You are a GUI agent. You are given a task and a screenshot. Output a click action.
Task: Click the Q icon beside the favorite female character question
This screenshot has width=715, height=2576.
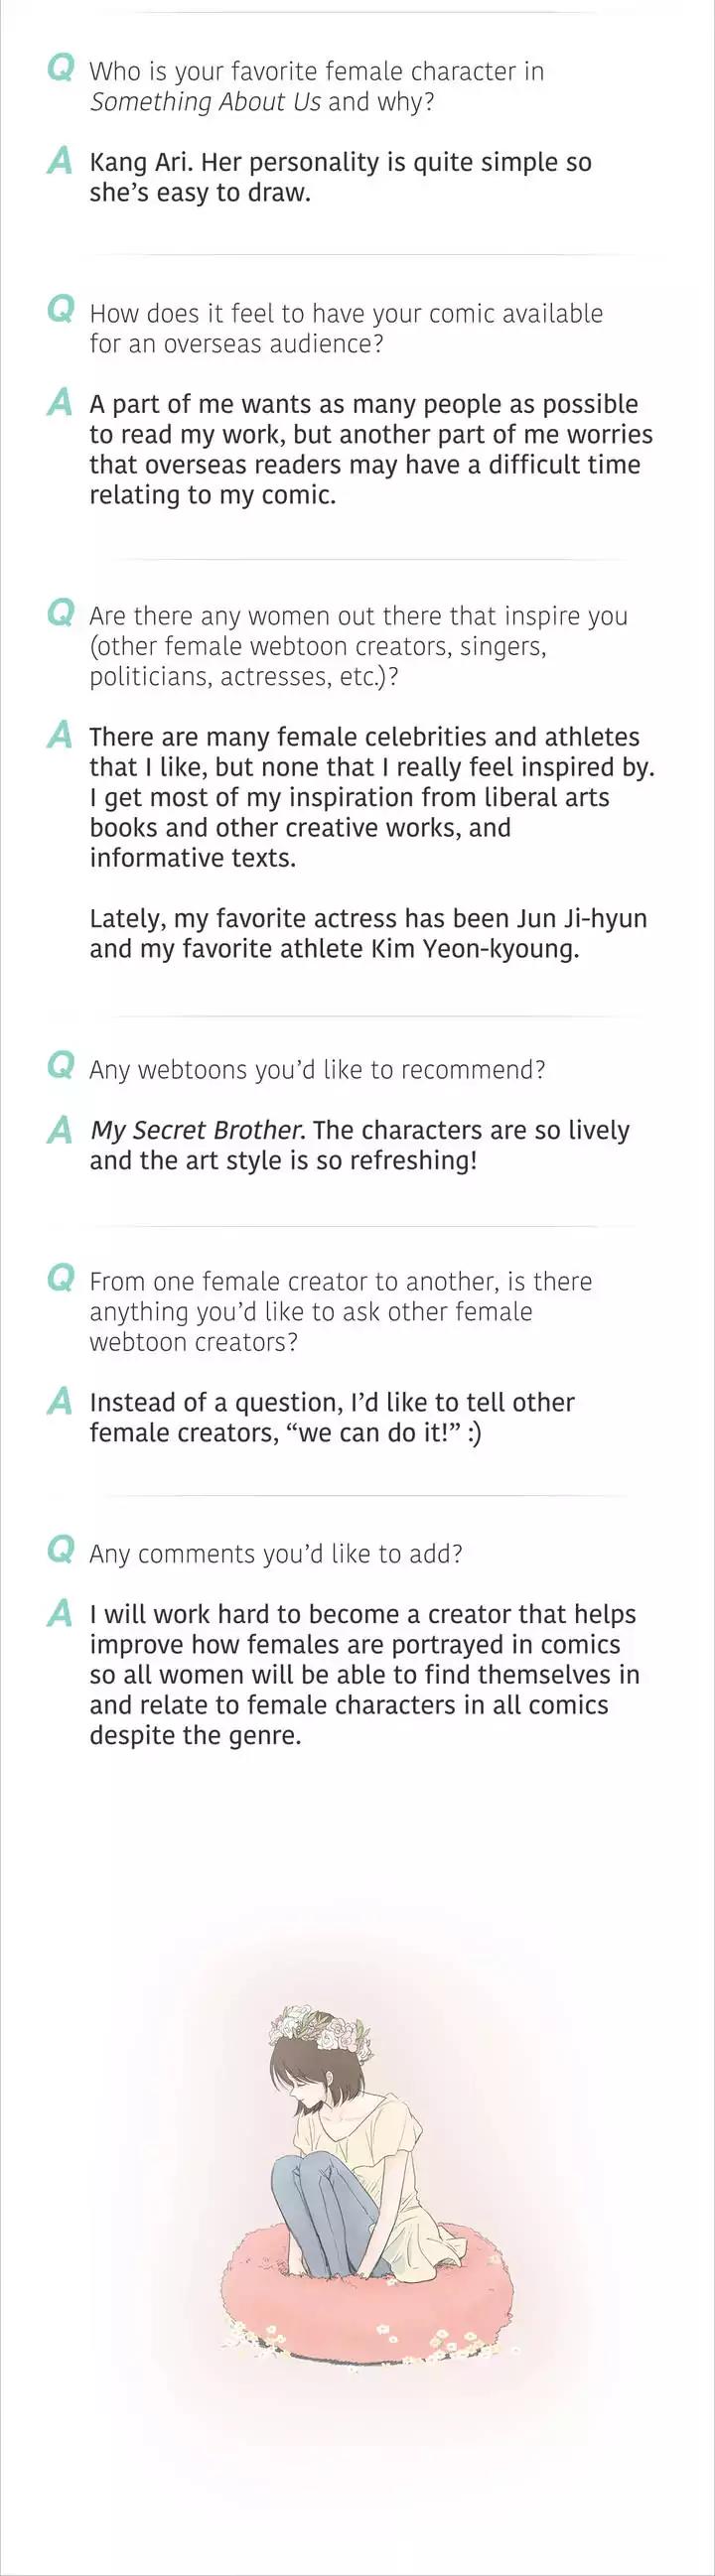coord(61,68)
